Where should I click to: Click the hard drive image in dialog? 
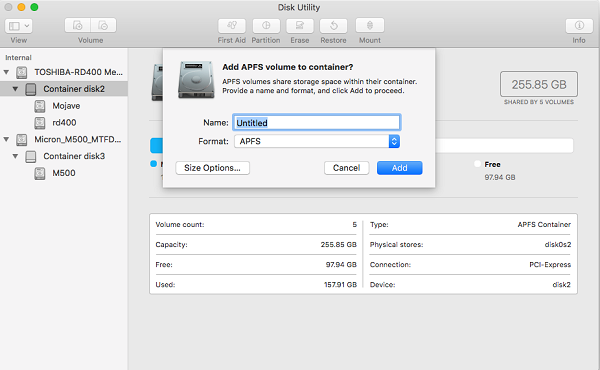click(x=196, y=80)
